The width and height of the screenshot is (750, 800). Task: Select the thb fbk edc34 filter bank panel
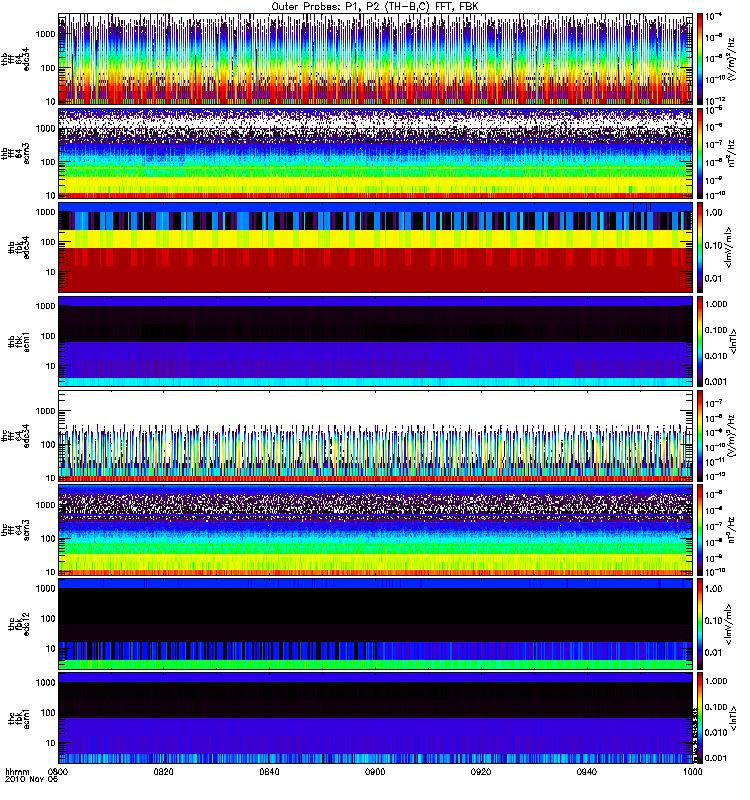click(376, 247)
